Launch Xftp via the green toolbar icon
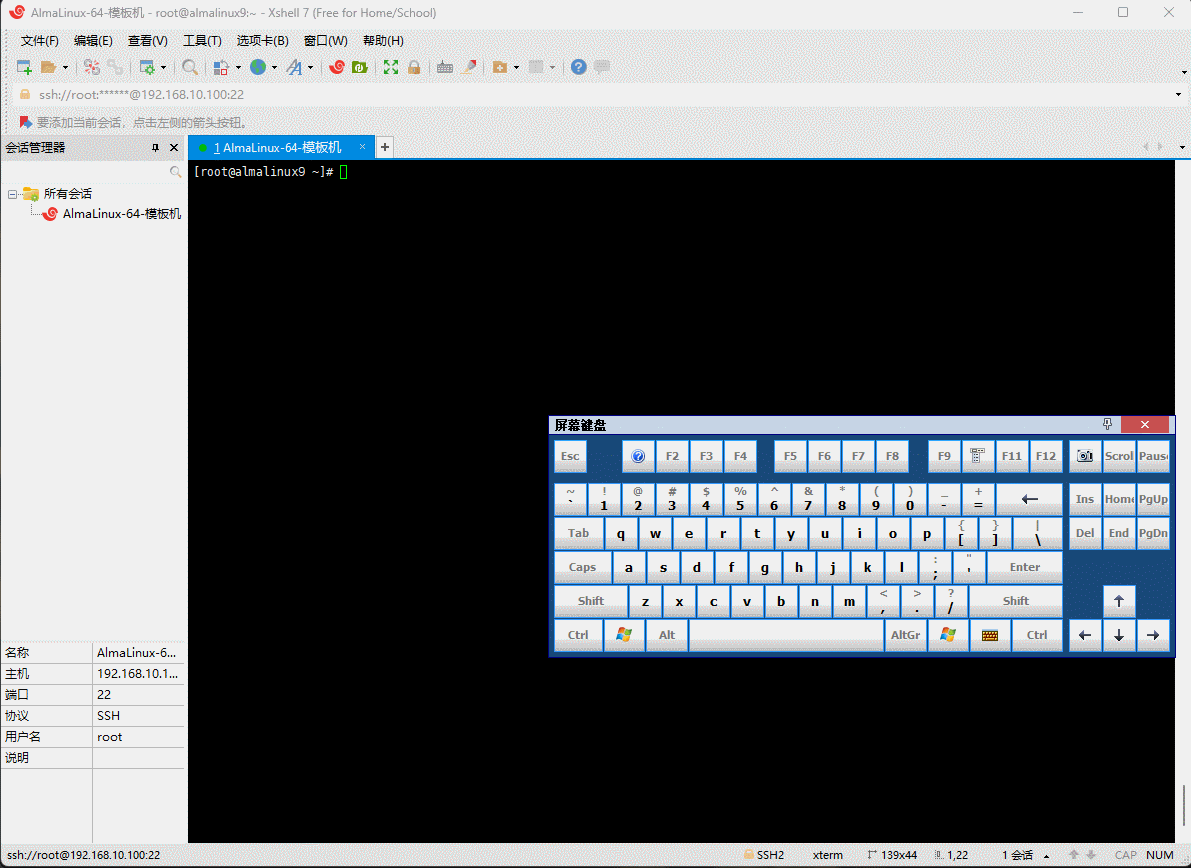The image size is (1191, 868). point(360,67)
